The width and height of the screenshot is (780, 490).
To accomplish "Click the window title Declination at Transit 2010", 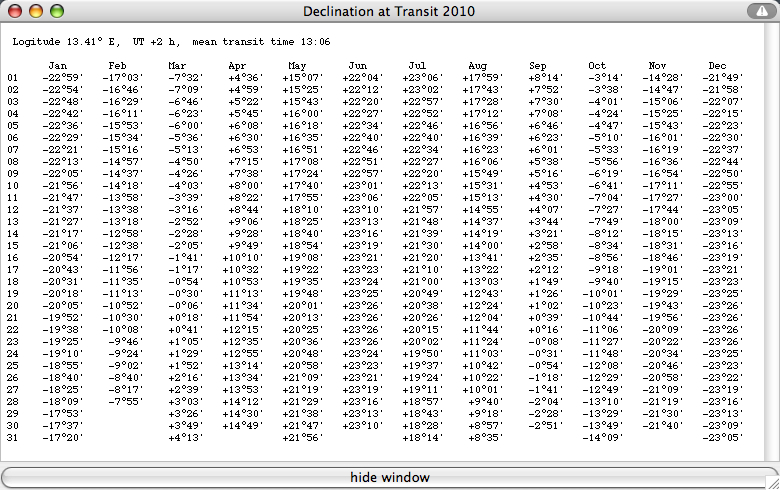I will pos(389,11).
